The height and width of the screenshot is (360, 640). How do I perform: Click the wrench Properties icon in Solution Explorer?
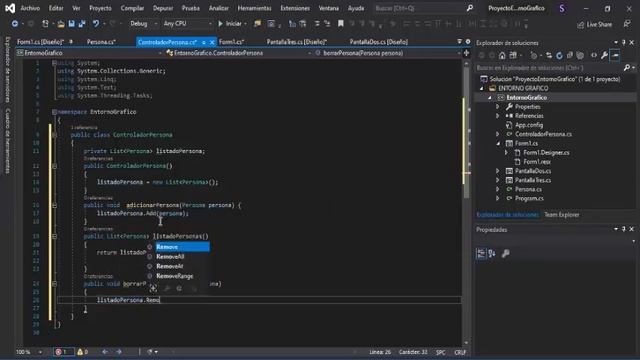pyautogui.click(x=604, y=55)
